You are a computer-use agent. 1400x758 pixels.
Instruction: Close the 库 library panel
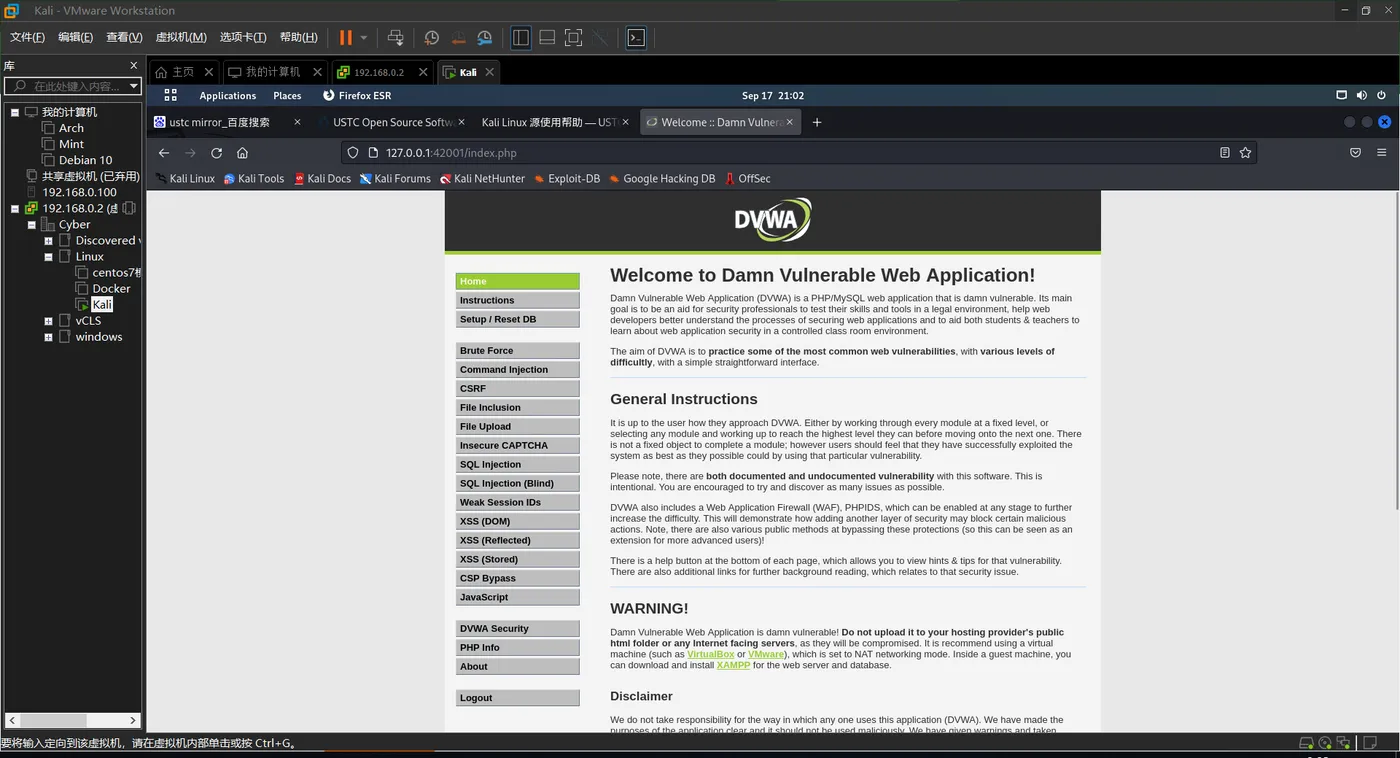[x=134, y=65]
